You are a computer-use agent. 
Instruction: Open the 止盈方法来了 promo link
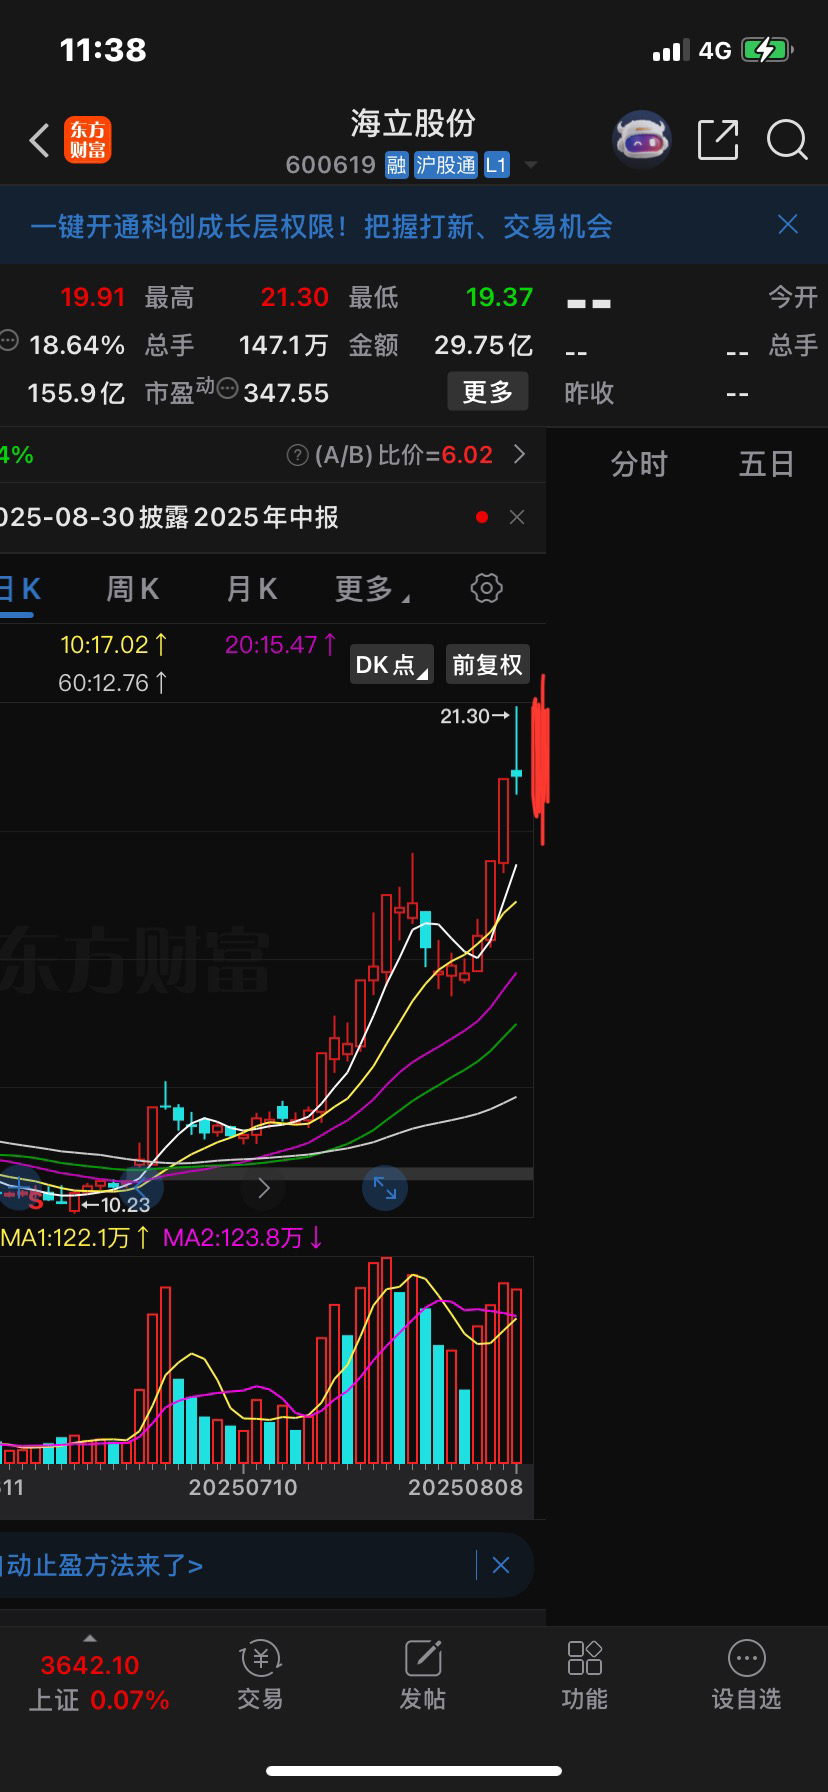click(102, 1565)
